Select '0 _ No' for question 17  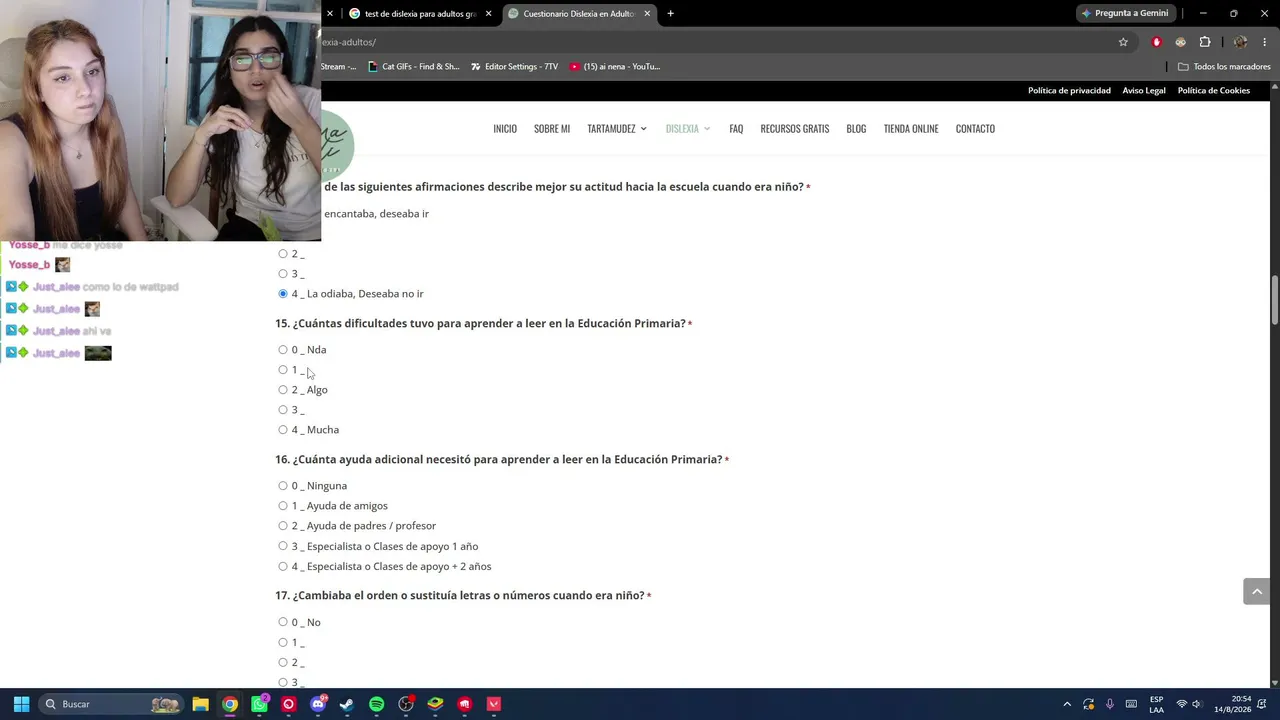(x=283, y=622)
